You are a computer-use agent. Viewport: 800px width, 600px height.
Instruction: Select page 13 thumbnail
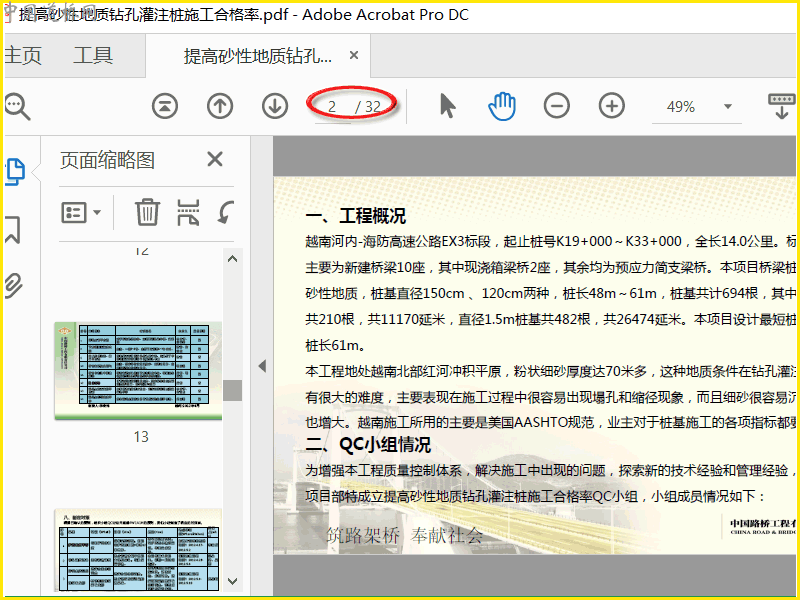[x=138, y=371]
